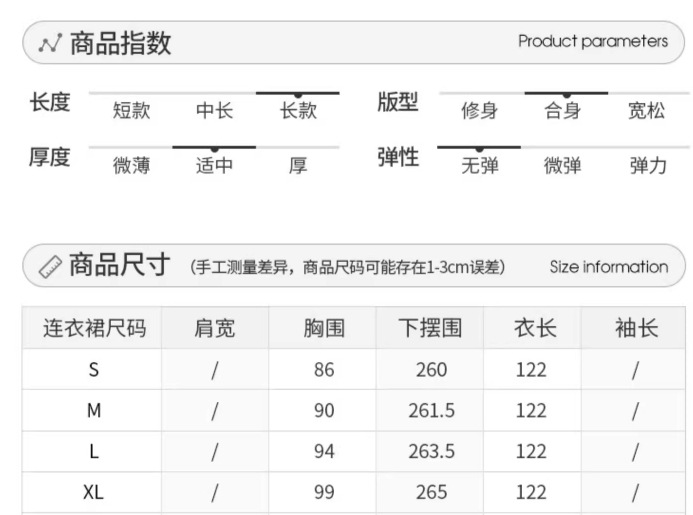Click the 连衣裙尺码 column header

pyautogui.click(x=94, y=328)
